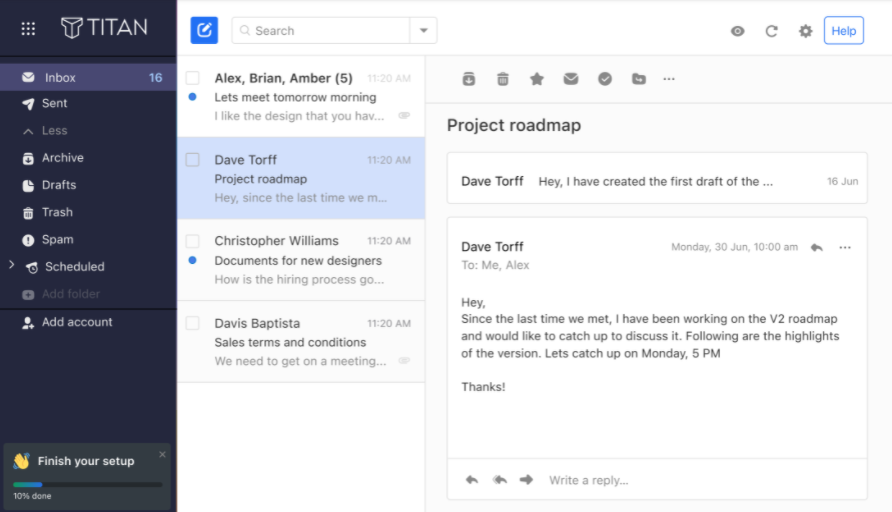The height and width of the screenshot is (512, 892).
Task: Toggle unread dot on Documents for new designers
Action: [x=192, y=260]
